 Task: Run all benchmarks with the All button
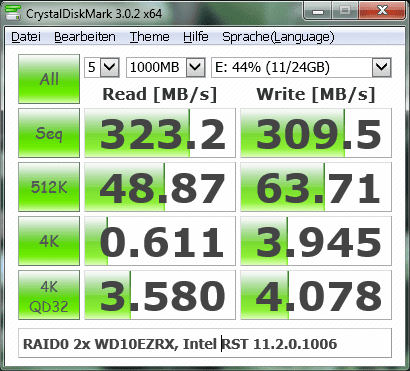point(49,79)
